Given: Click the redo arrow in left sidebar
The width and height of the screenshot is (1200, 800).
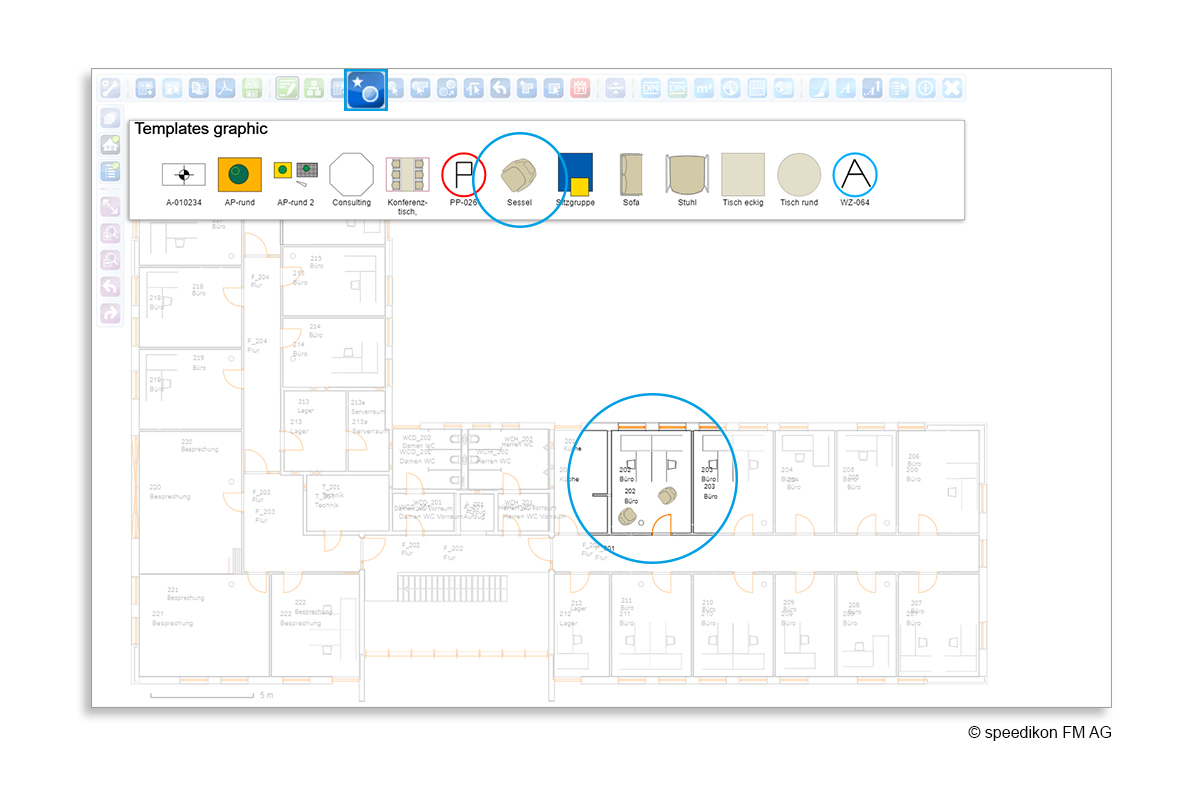Looking at the screenshot, I should click(110, 312).
